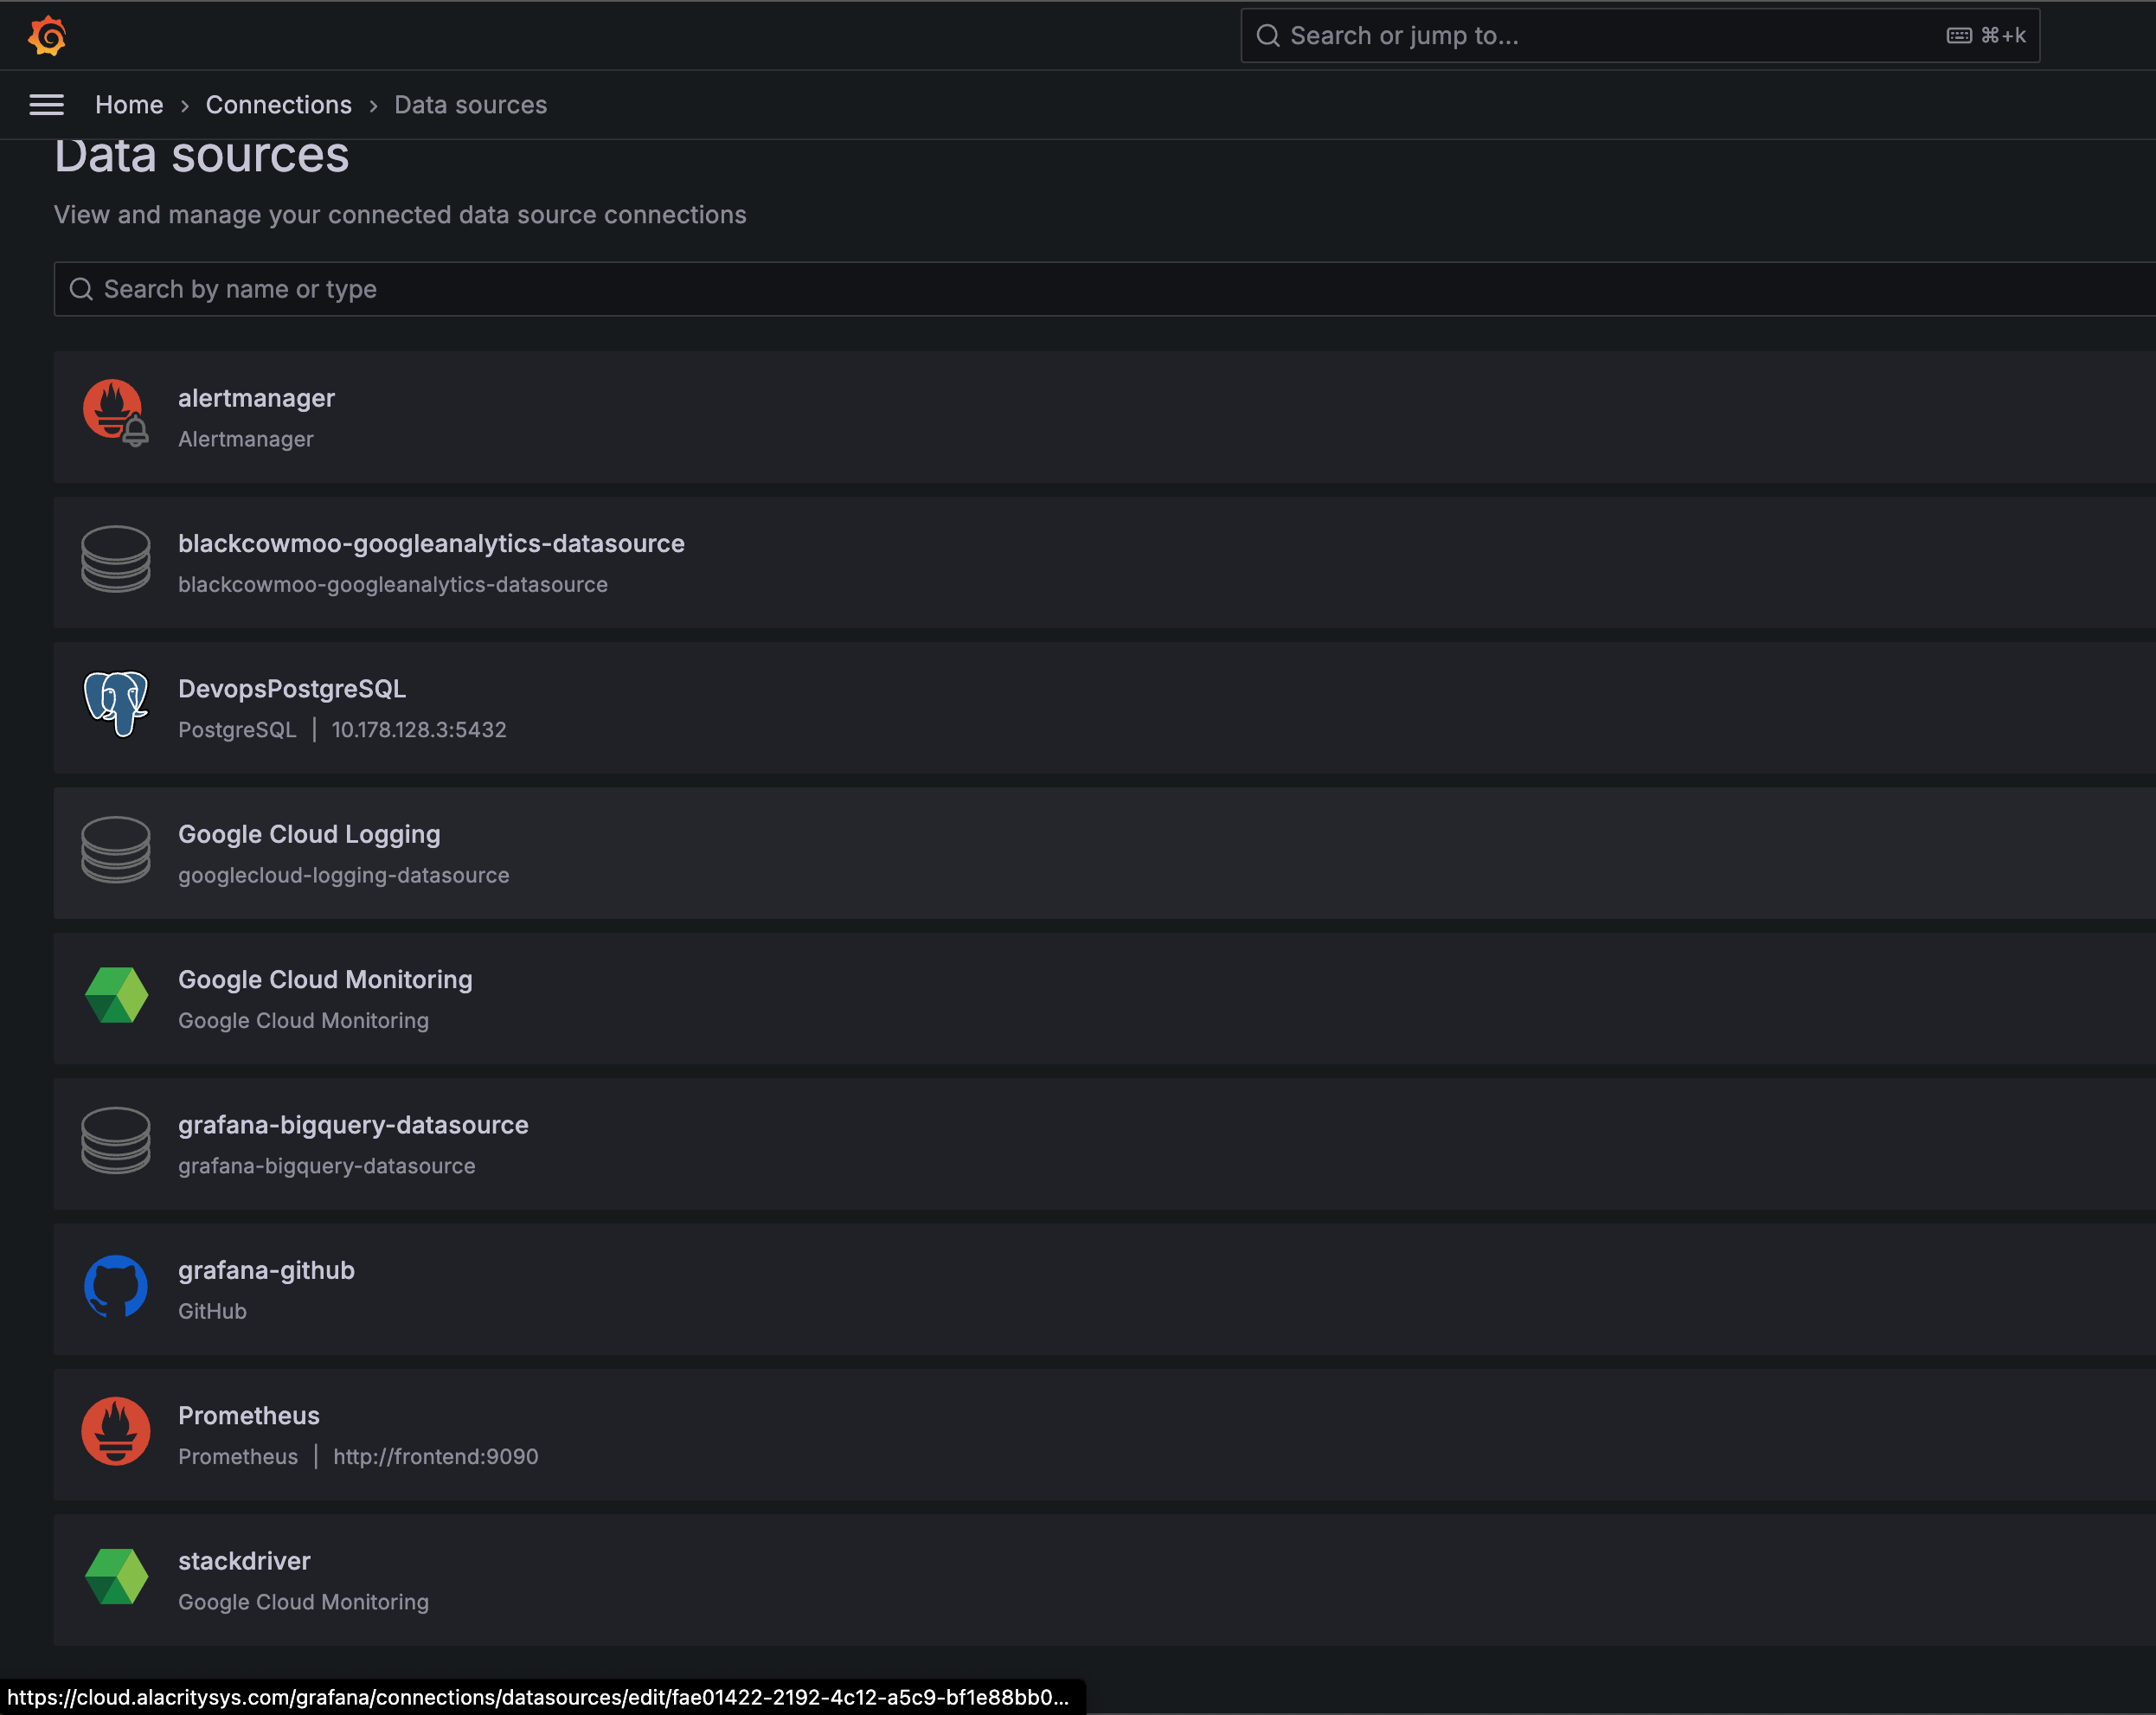
Task: Click the Data sources breadcrumb
Action: coord(471,105)
